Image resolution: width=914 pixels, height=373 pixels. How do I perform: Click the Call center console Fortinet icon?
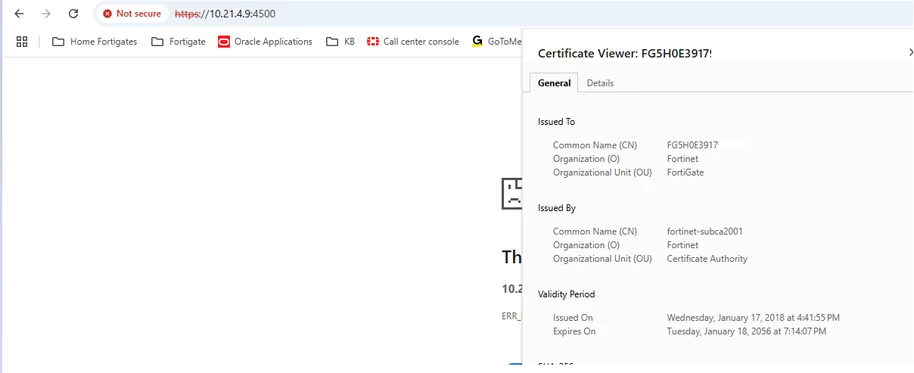[x=373, y=41]
